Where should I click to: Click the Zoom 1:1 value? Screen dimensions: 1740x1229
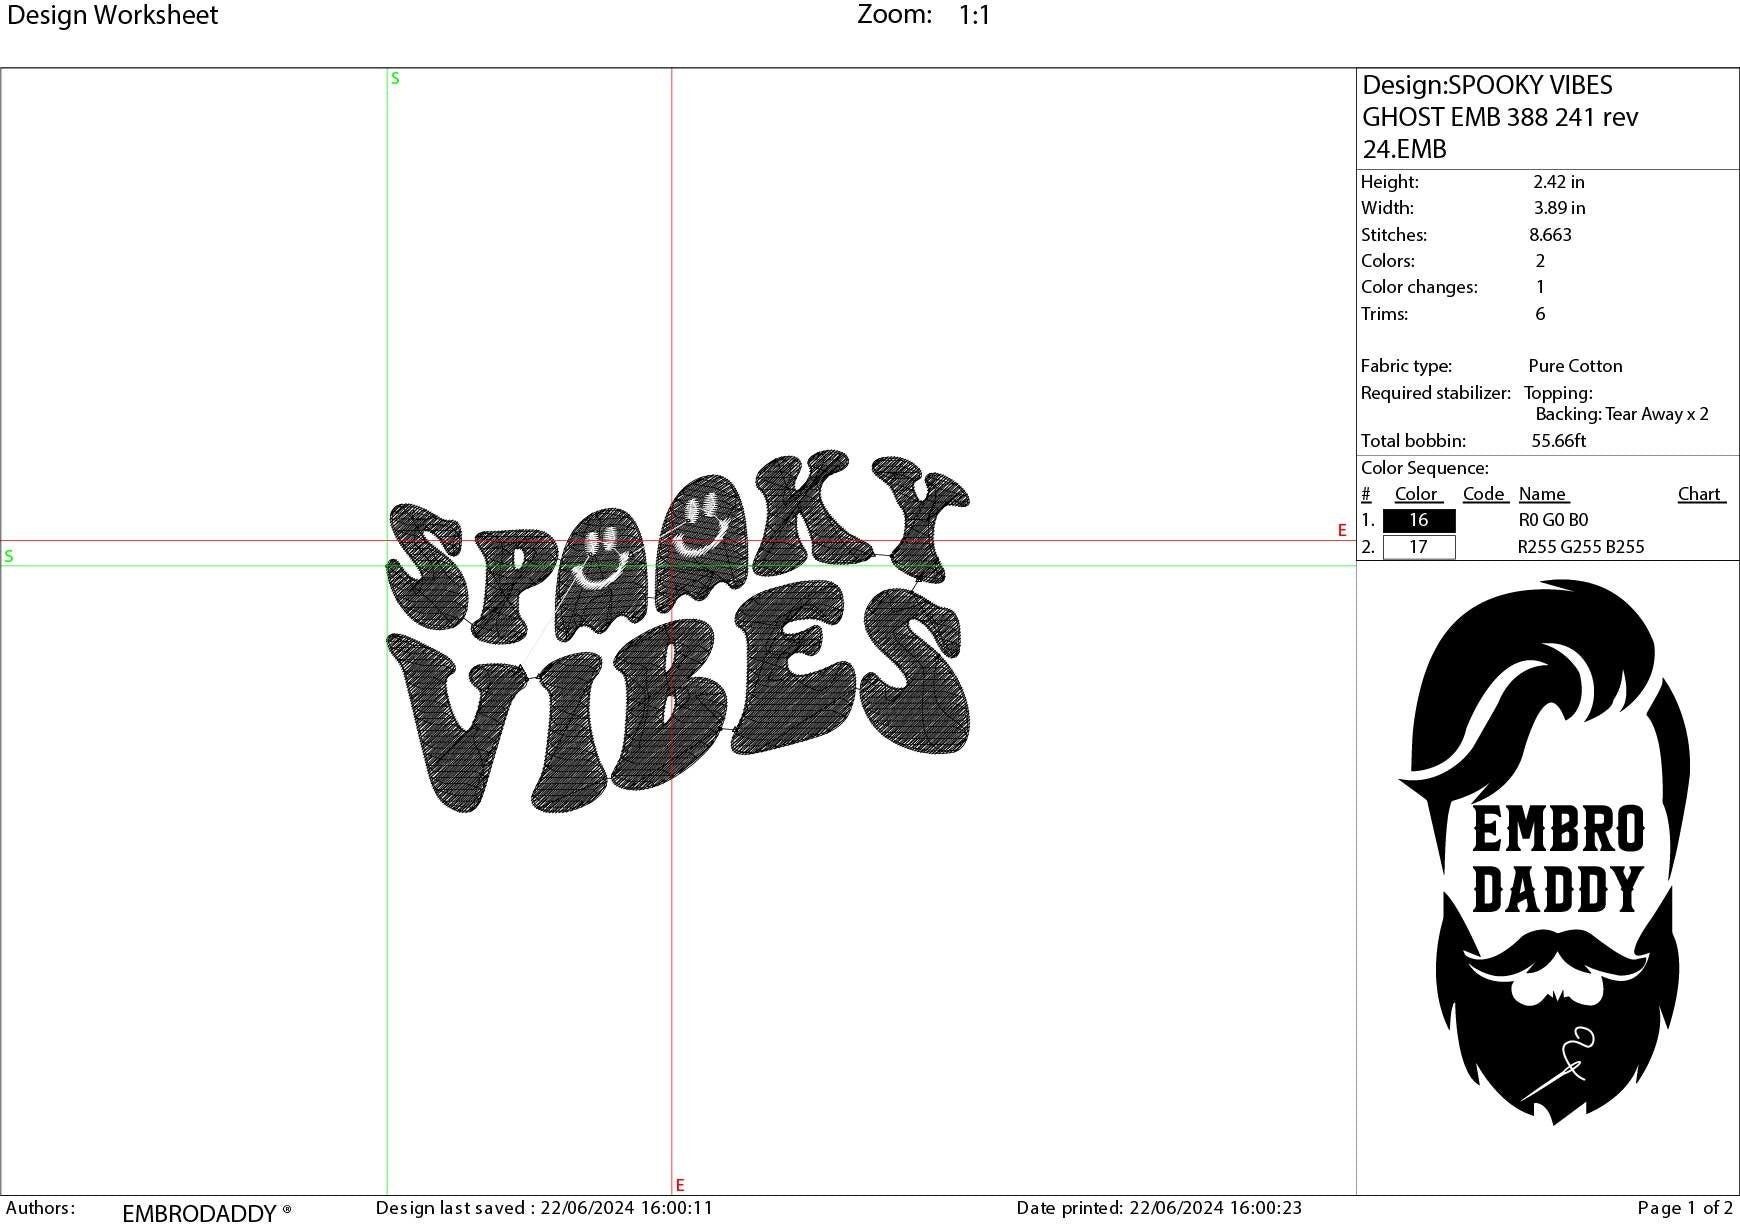974,15
